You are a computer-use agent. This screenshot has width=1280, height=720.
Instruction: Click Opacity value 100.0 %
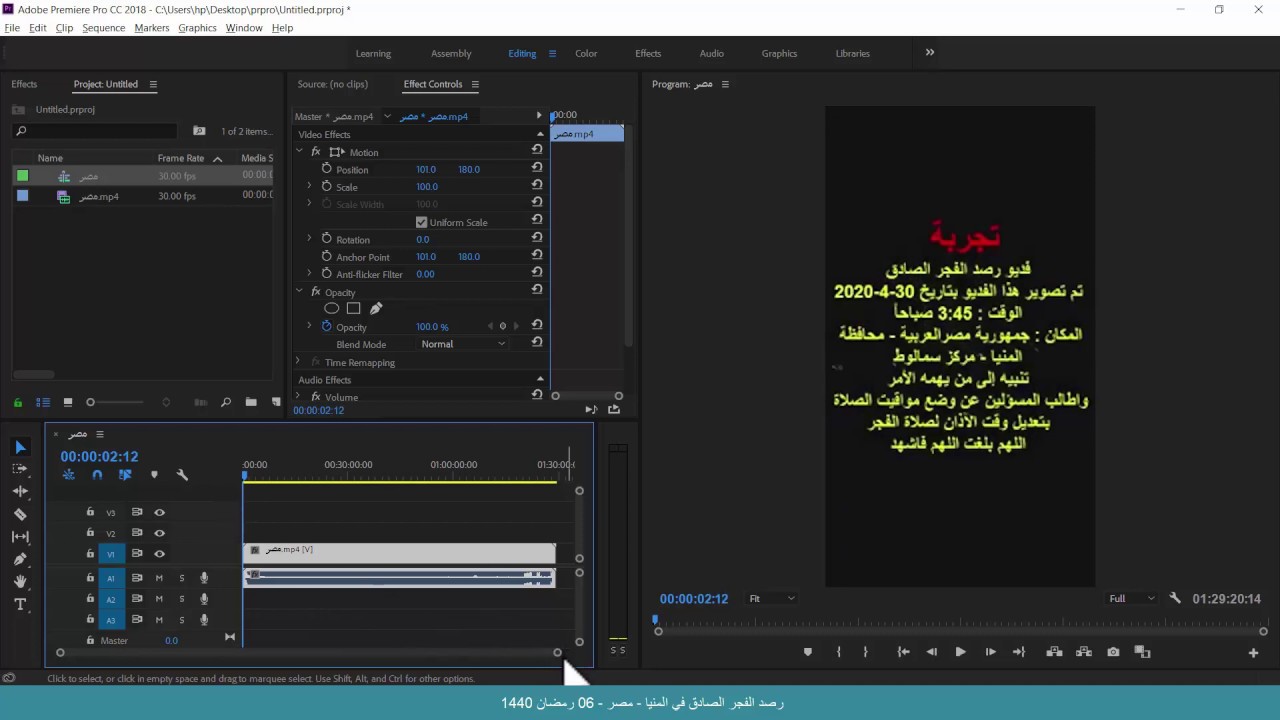point(432,327)
